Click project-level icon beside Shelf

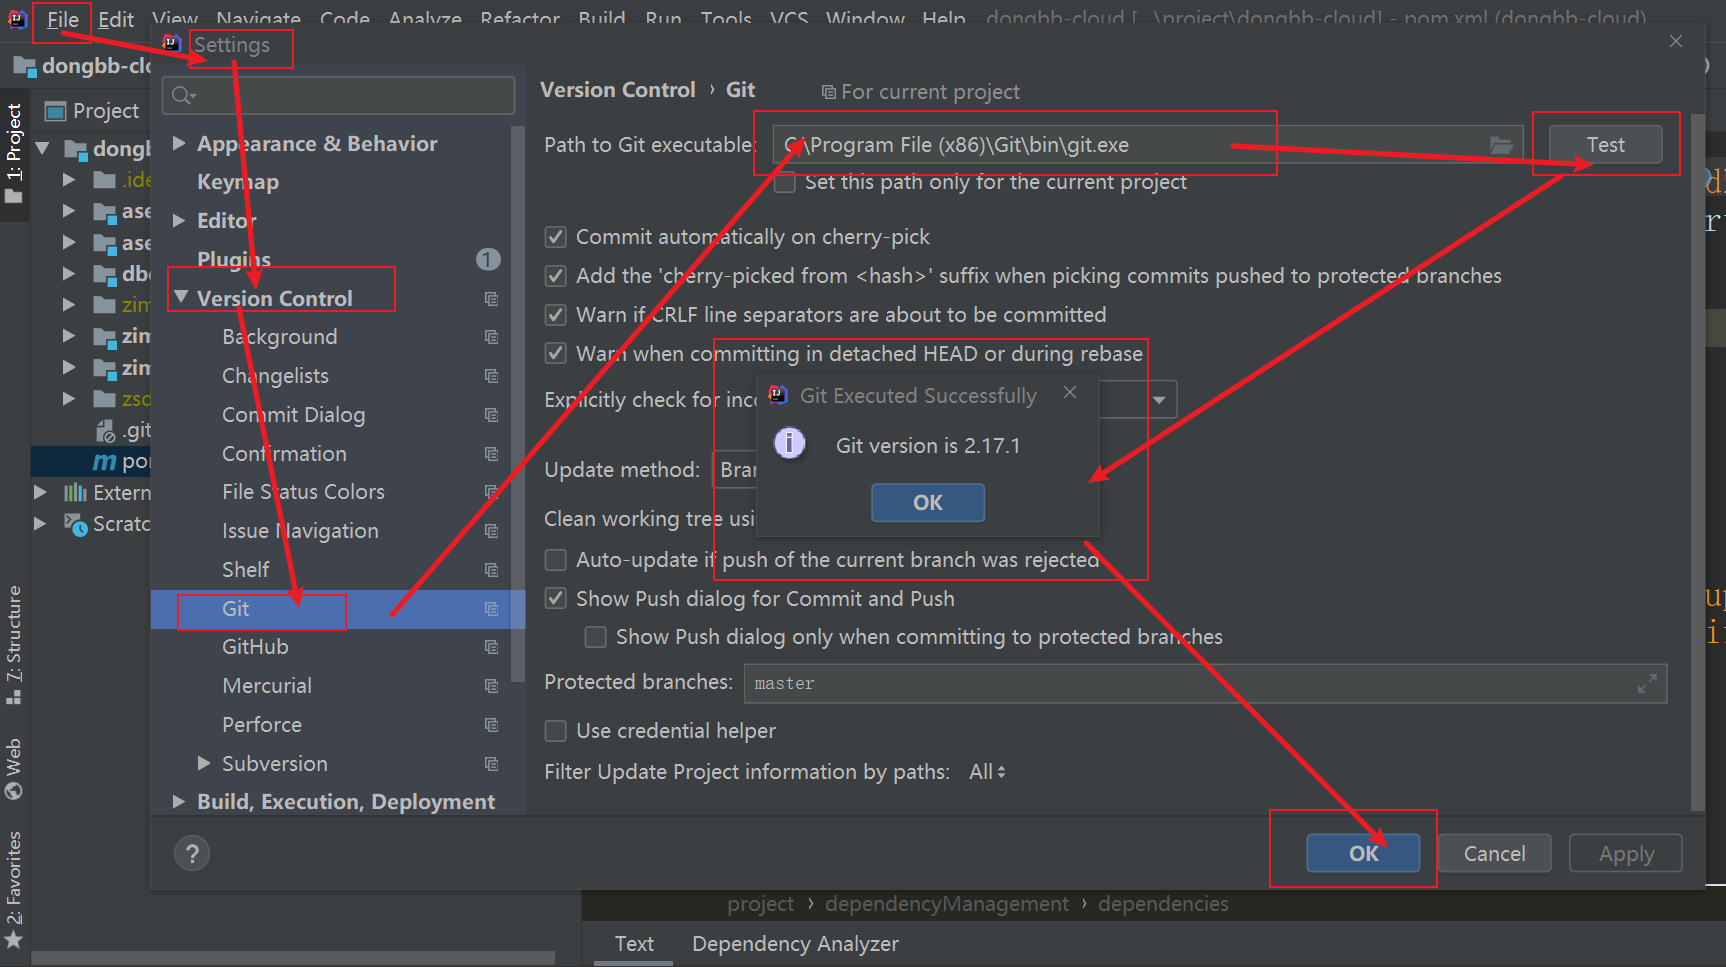pyautogui.click(x=491, y=569)
